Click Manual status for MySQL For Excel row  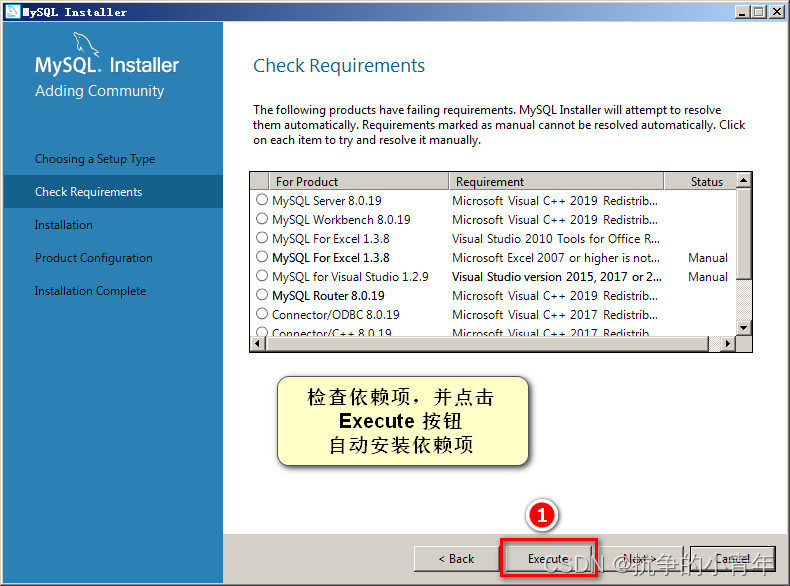click(x=708, y=258)
